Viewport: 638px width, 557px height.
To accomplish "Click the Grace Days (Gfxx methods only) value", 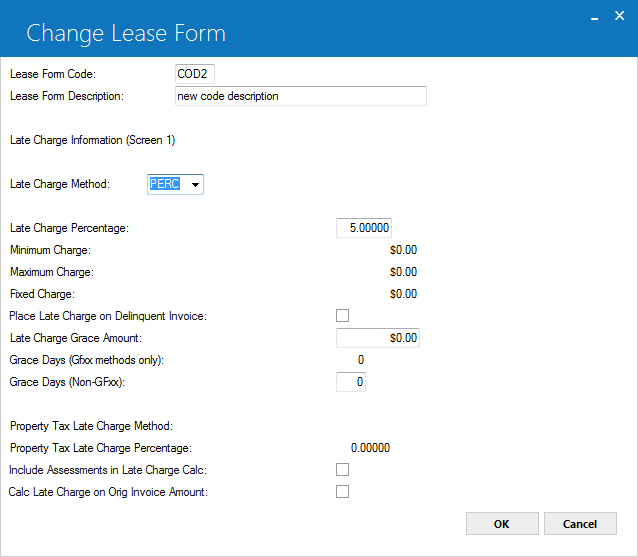I will [361, 360].
